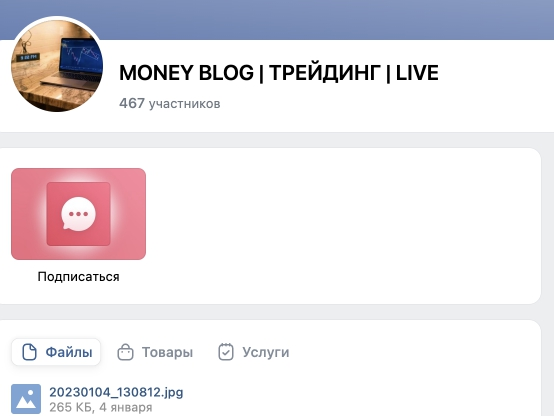
Task: Click the Услуги calendar checkmark icon
Action: pos(226,352)
